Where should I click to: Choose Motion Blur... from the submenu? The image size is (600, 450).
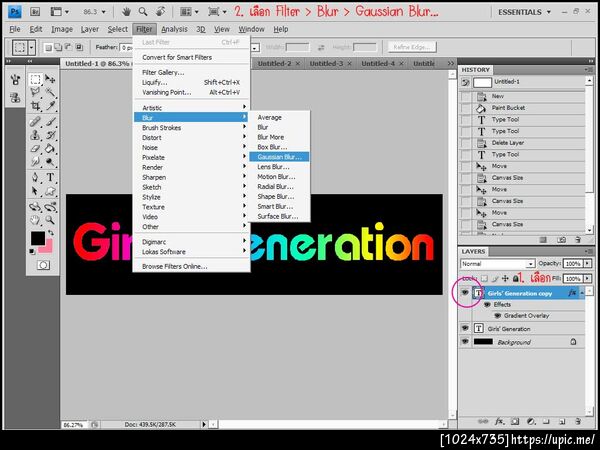click(x=276, y=177)
